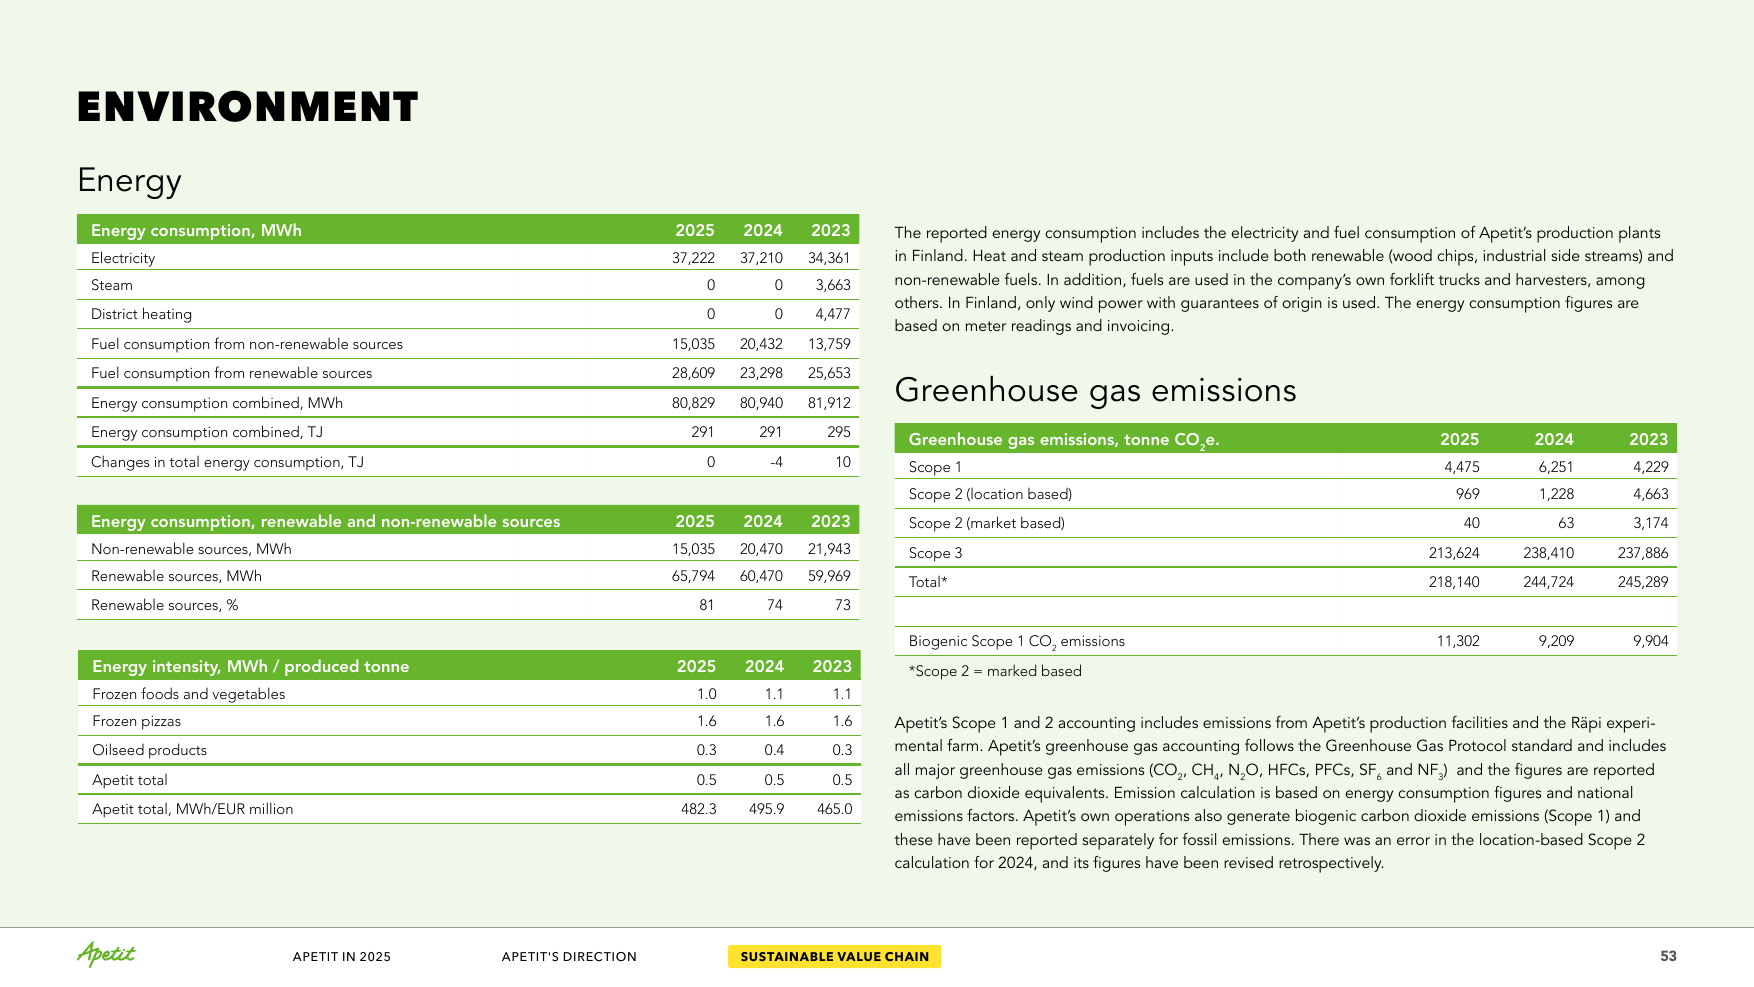Click the Steam row label
1754x987 pixels.
tap(112, 285)
